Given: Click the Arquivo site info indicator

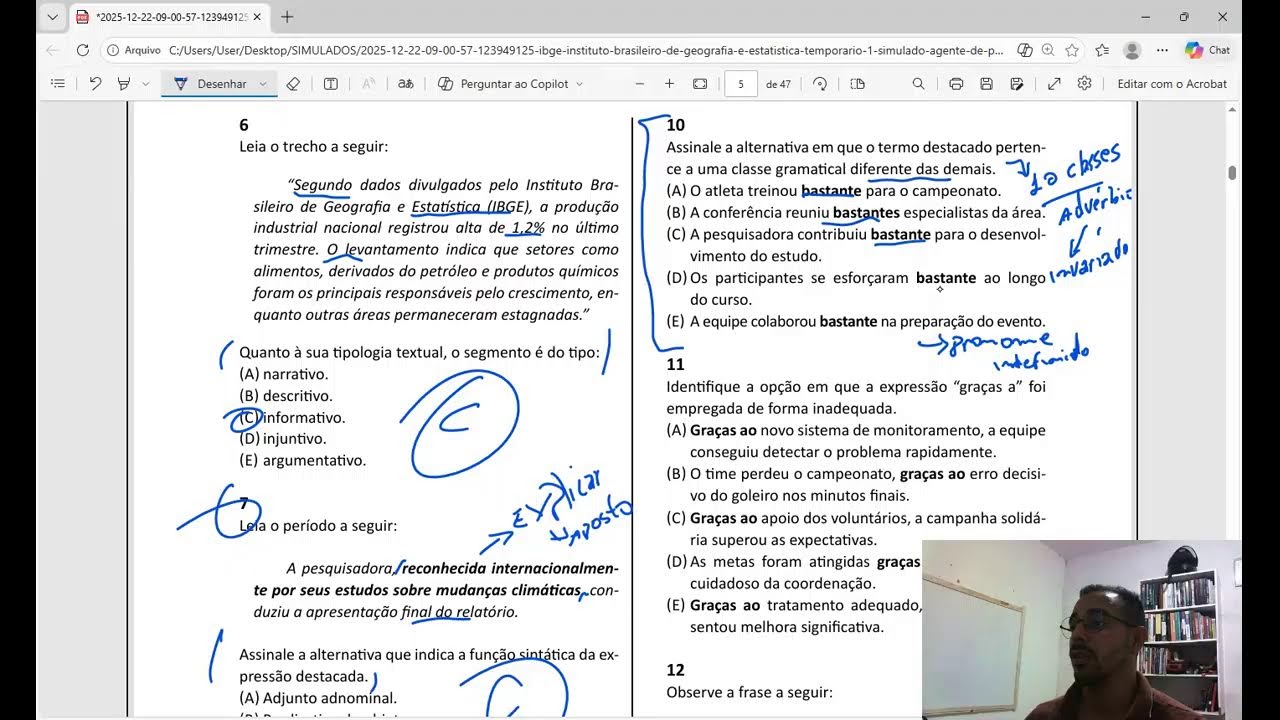Looking at the screenshot, I should coord(134,50).
